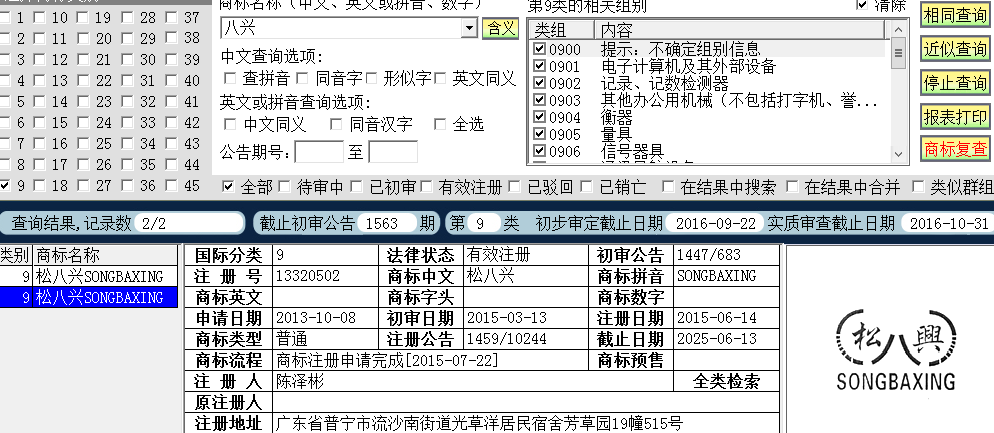994x433 pixels.
Task: Open 商标复查 trademark recheck
Action: coord(955,150)
